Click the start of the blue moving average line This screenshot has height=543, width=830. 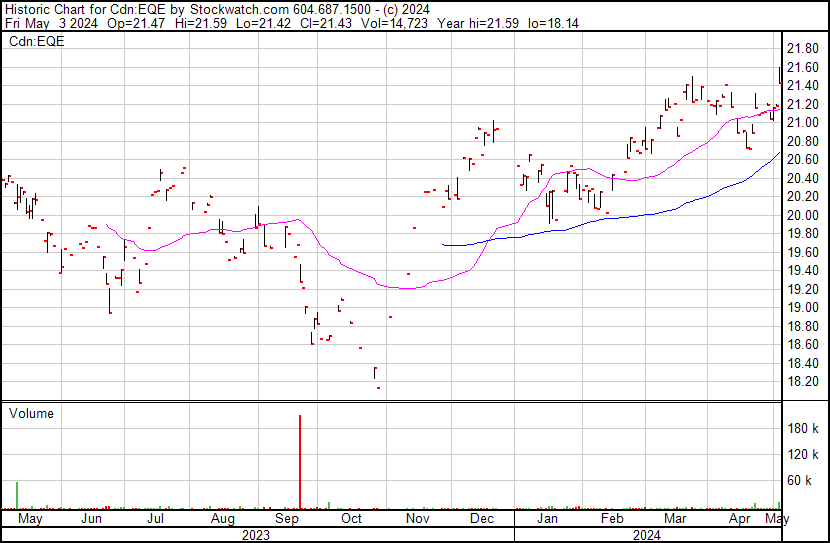(x=443, y=244)
